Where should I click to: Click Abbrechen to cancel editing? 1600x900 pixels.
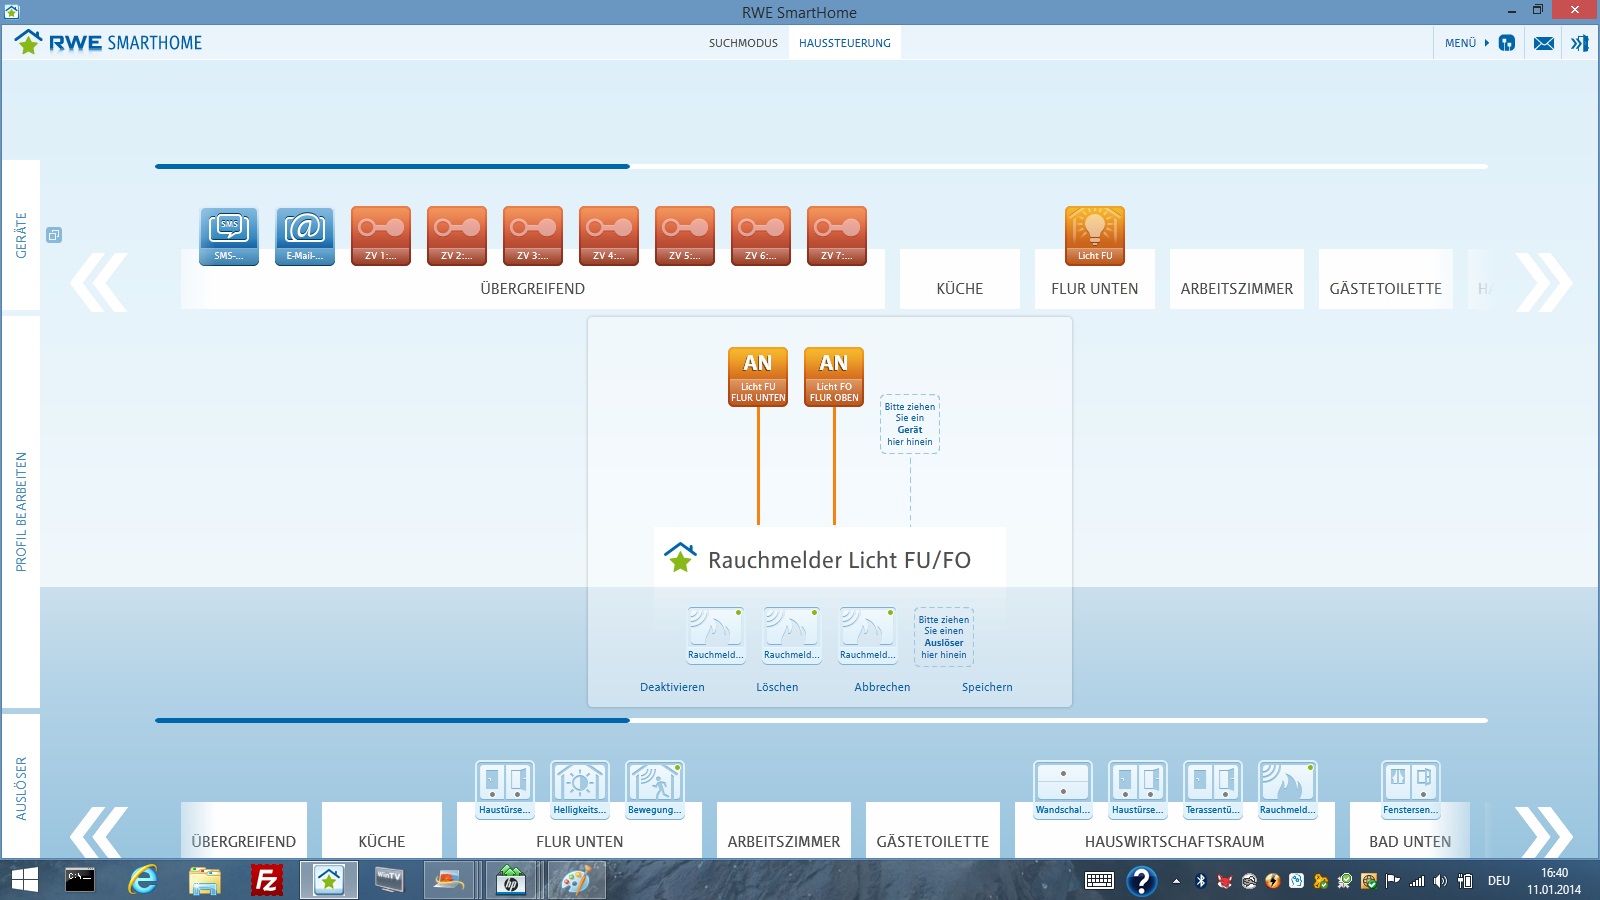click(882, 687)
